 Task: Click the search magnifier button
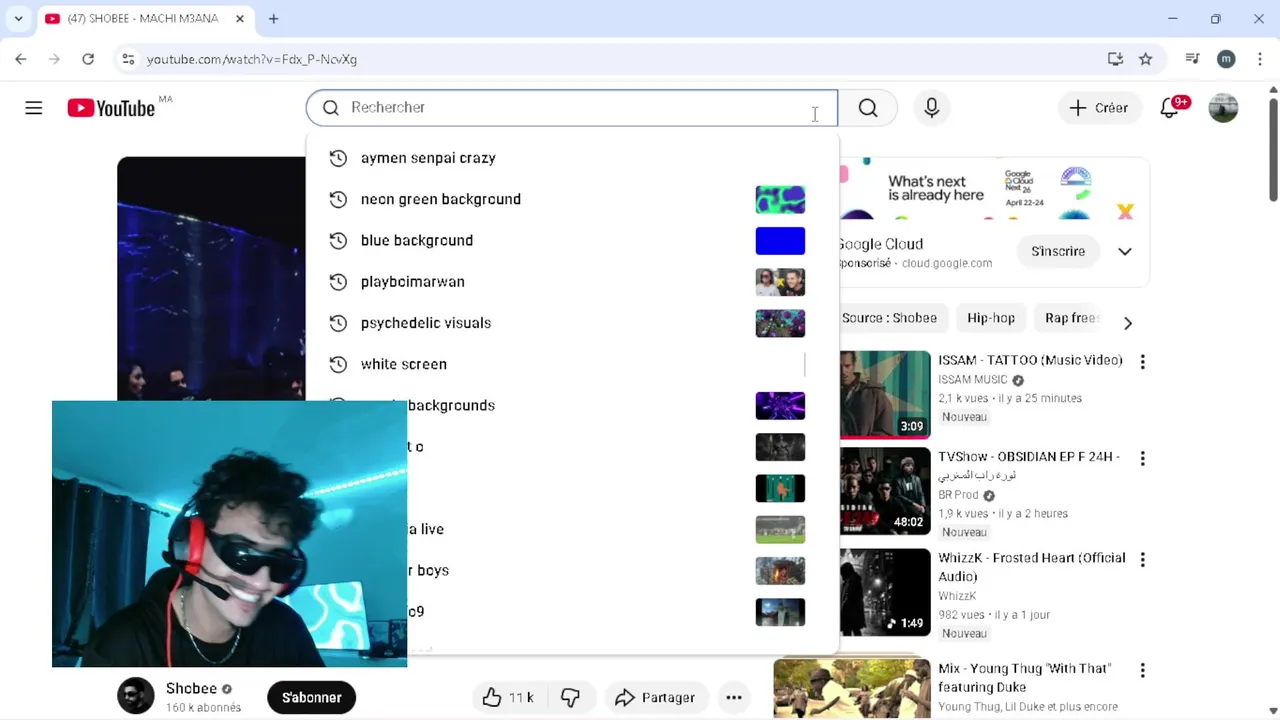[868, 108]
